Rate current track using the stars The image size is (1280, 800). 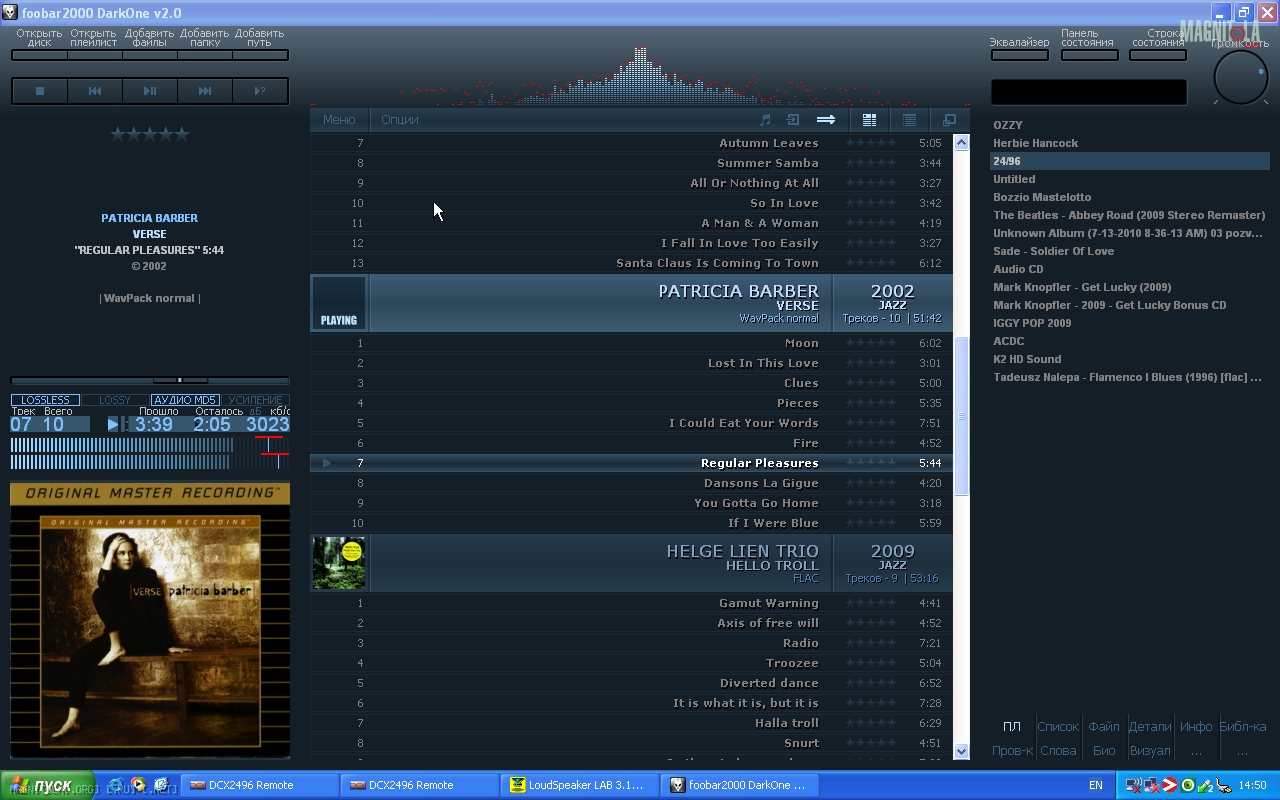point(149,134)
